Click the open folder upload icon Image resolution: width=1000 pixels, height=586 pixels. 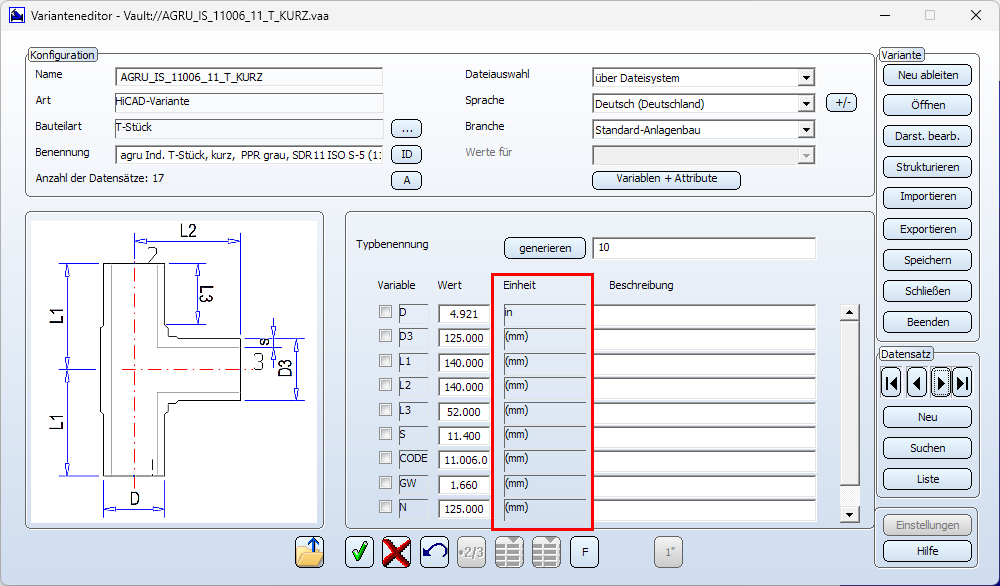pos(309,552)
